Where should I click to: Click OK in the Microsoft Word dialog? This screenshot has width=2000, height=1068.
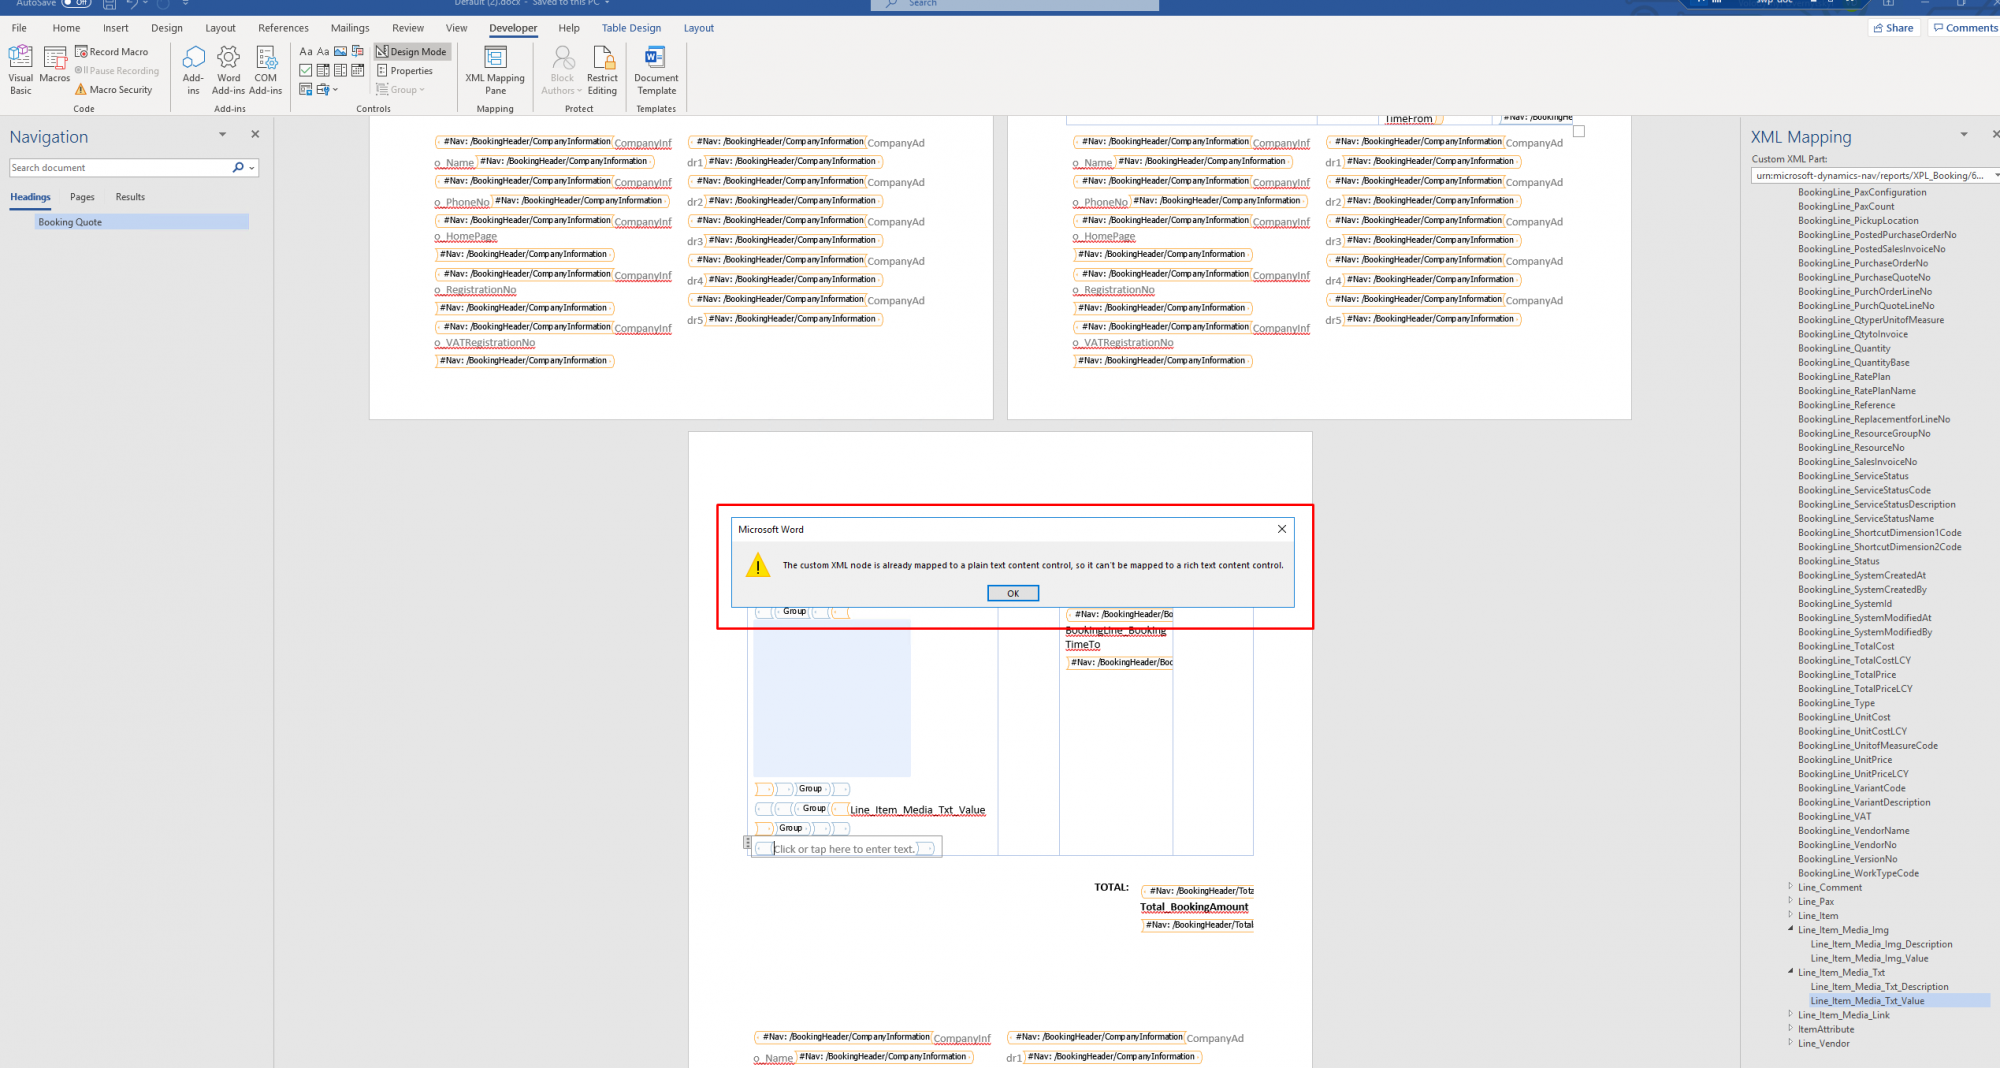[1012, 593]
